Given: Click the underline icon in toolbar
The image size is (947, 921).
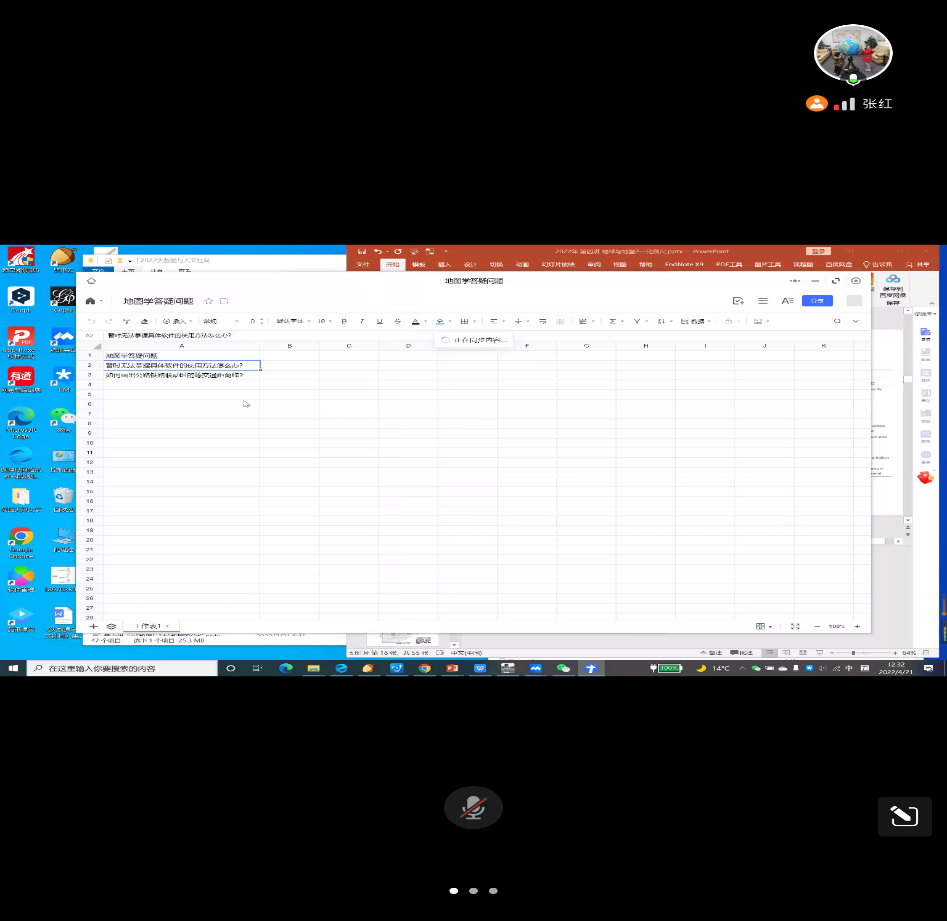Looking at the screenshot, I should [379, 321].
